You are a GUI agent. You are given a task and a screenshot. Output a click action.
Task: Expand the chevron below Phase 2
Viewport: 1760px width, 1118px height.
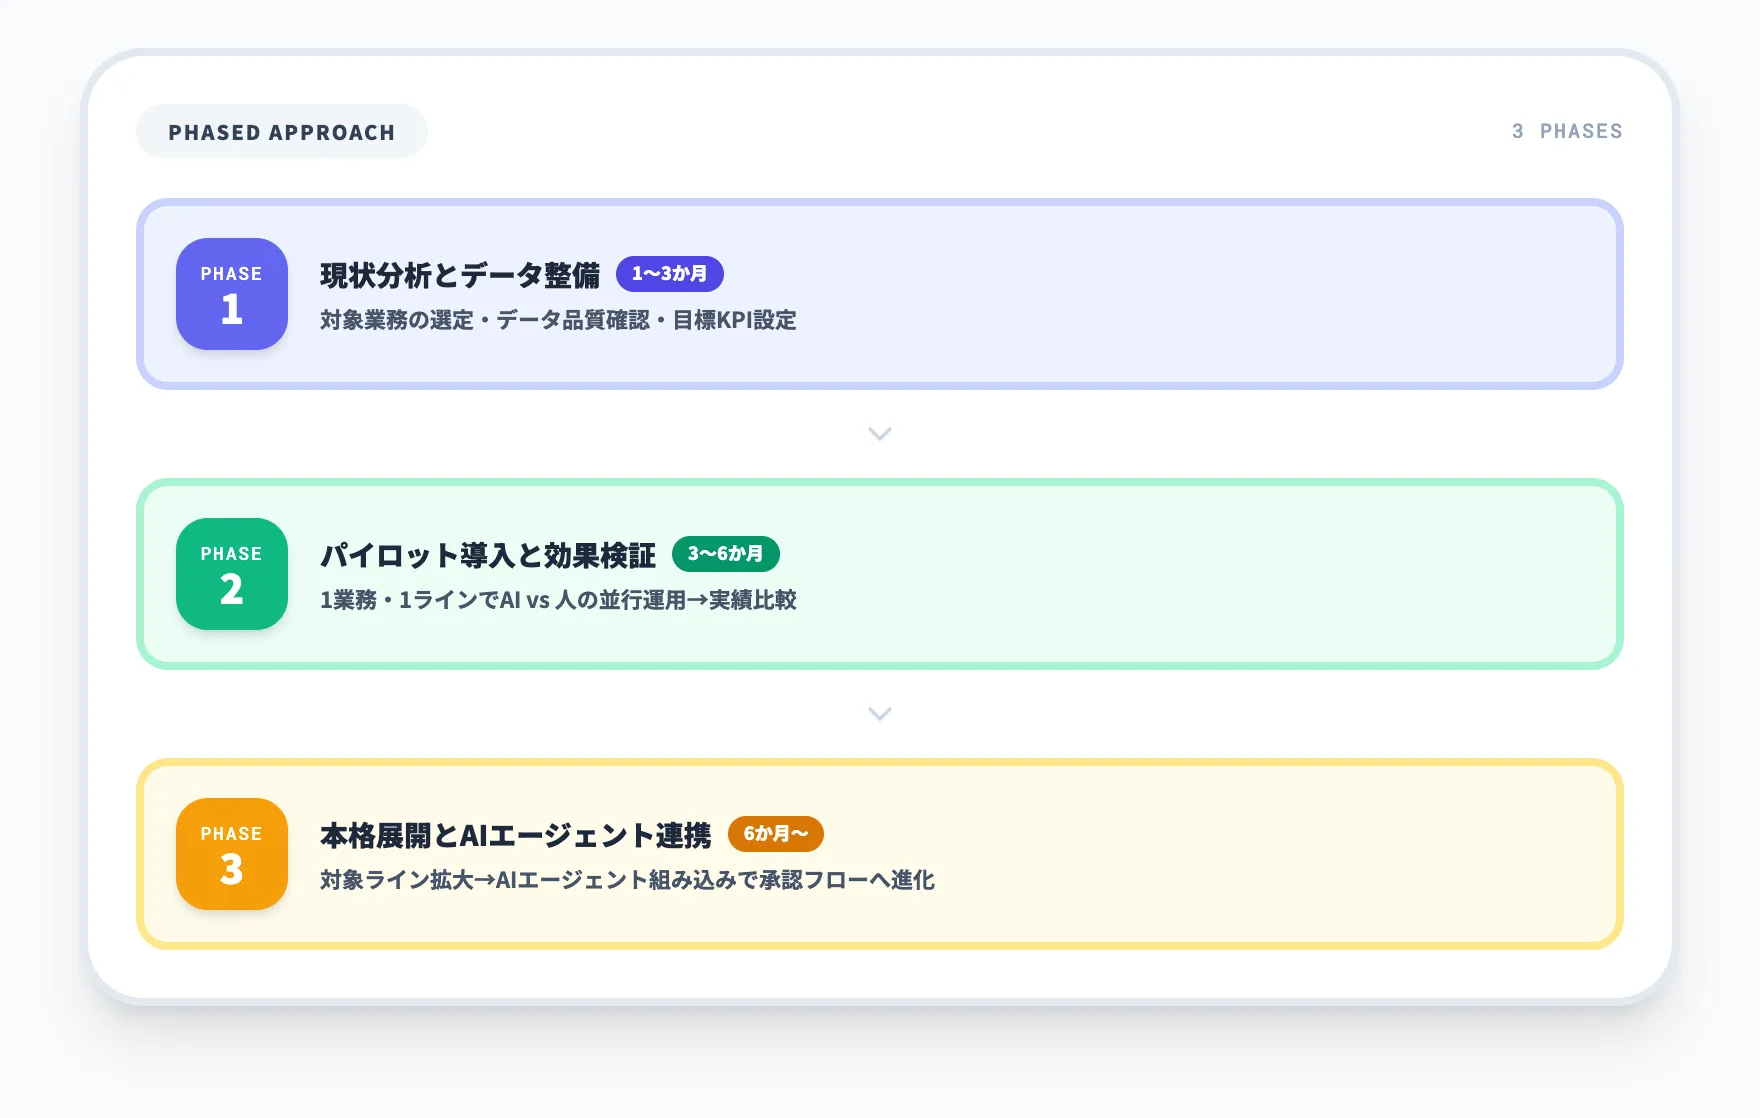[x=879, y=713]
